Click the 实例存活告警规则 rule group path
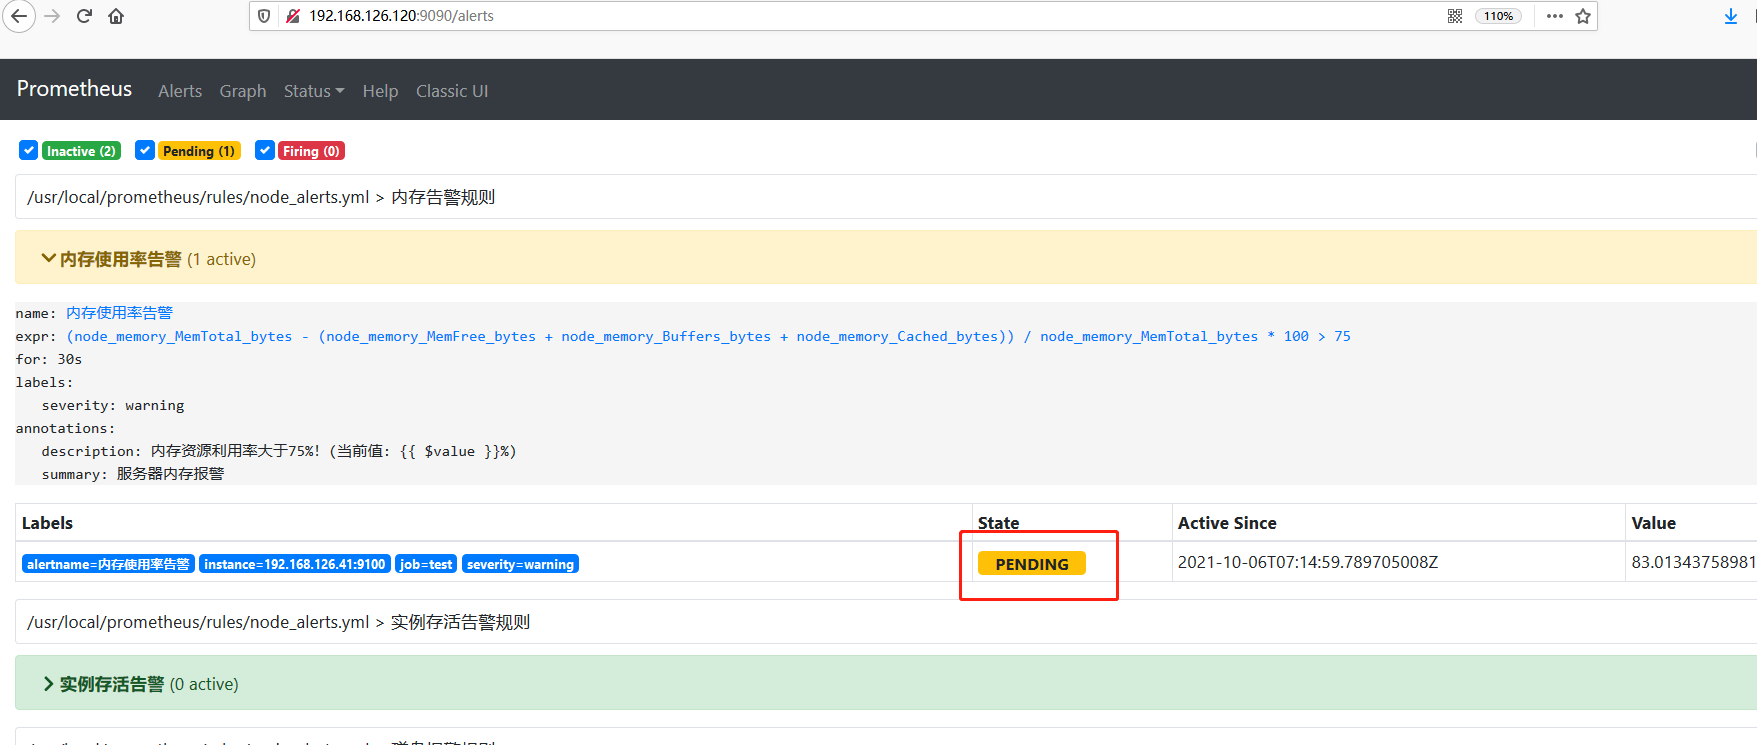The image size is (1757, 745). pyautogui.click(x=279, y=622)
